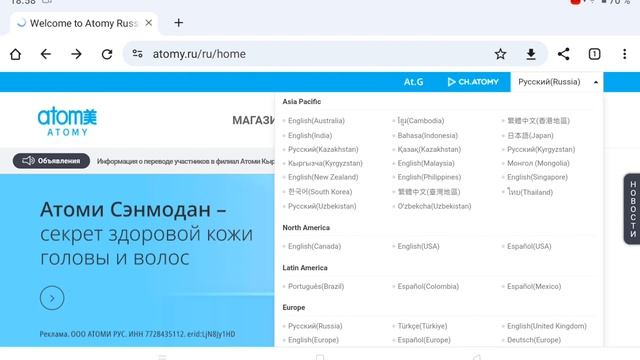Select Русский(Russia) in Europe list
The image size is (640, 360).
[315, 326]
